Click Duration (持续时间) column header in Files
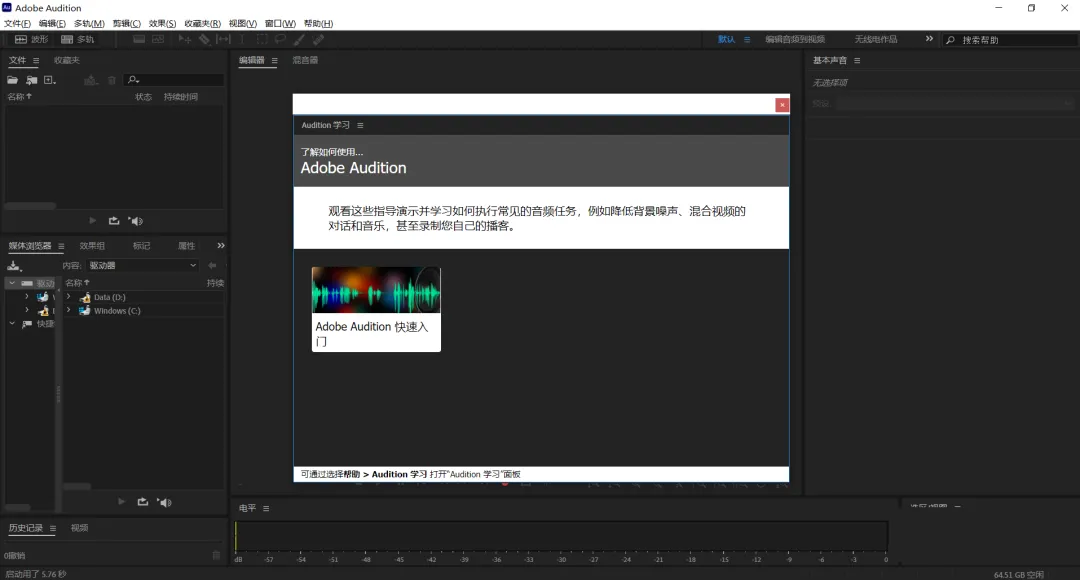This screenshot has height=580, width=1080. pyautogui.click(x=180, y=96)
